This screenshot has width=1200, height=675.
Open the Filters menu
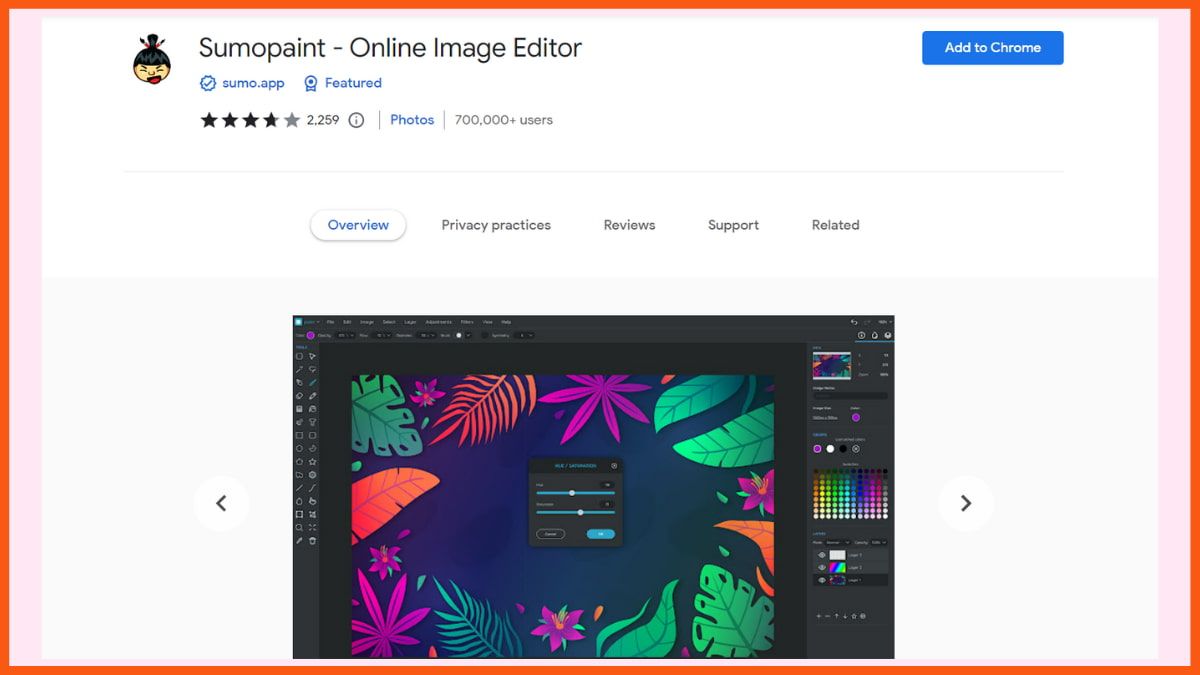(466, 322)
